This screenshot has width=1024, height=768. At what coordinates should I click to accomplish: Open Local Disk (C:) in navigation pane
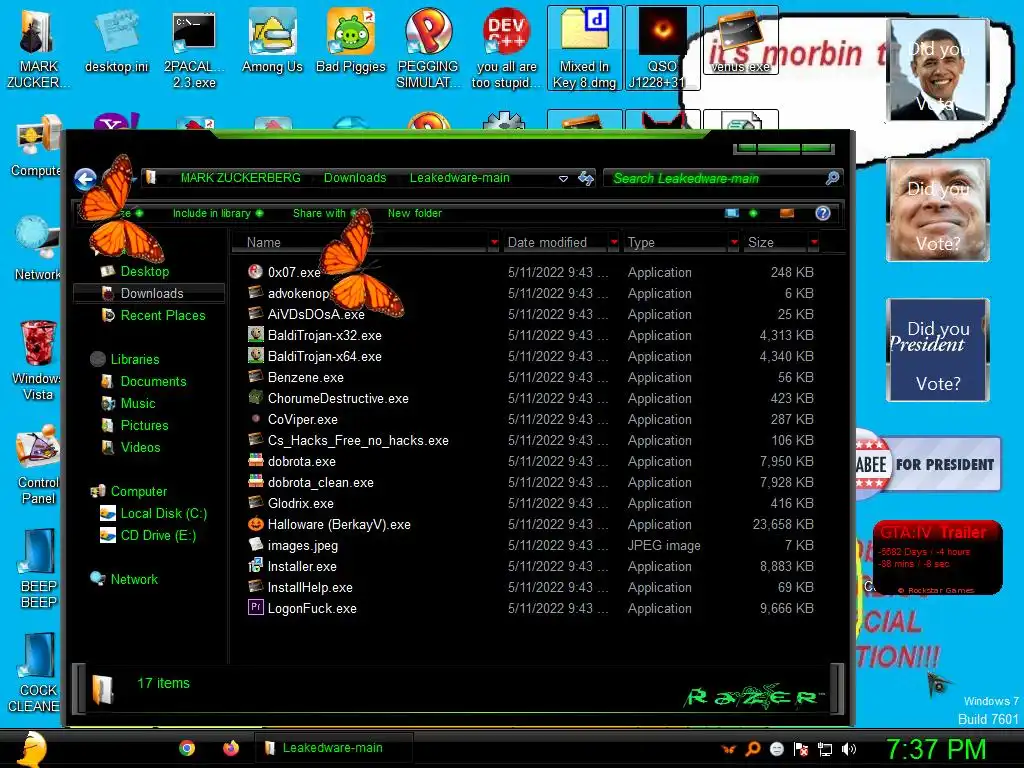[x=163, y=513]
